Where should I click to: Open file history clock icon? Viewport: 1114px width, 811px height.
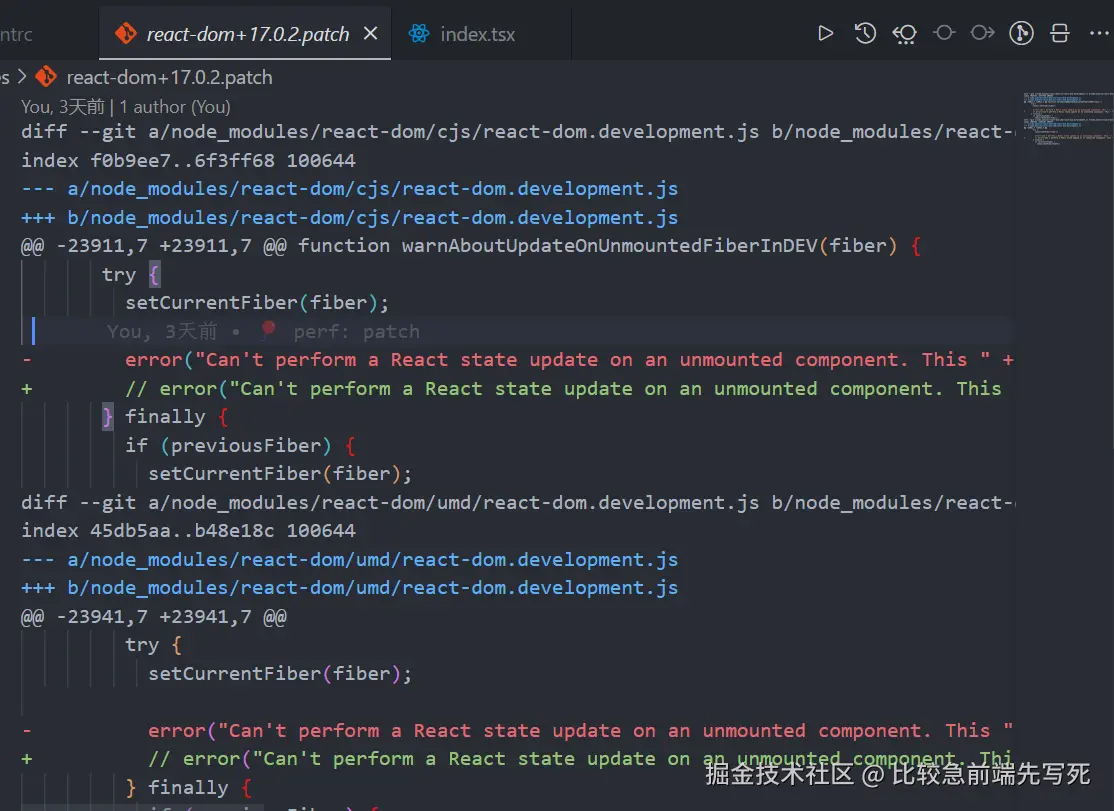point(865,33)
